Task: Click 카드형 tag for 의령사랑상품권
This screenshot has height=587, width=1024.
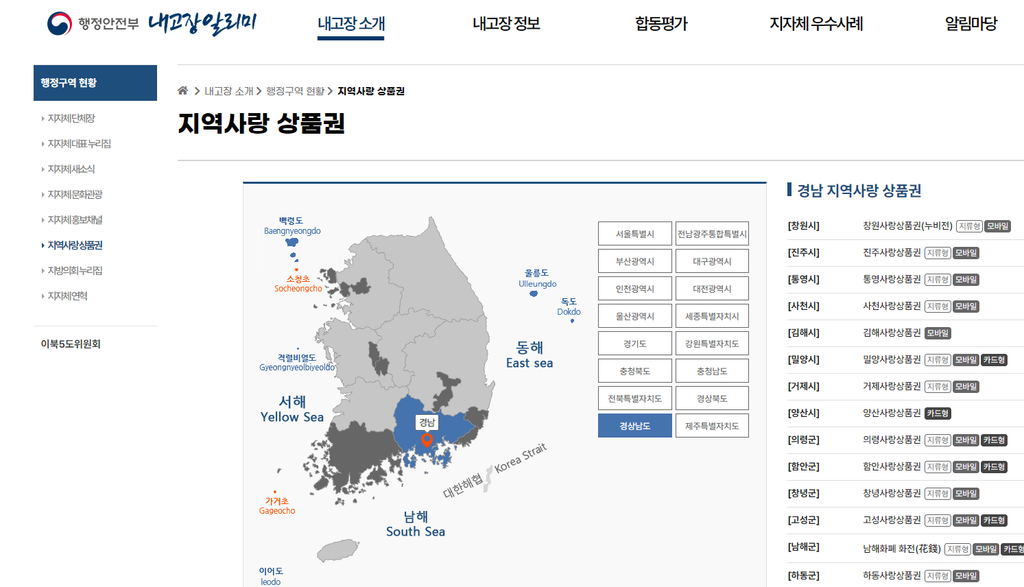Action: (x=993, y=440)
